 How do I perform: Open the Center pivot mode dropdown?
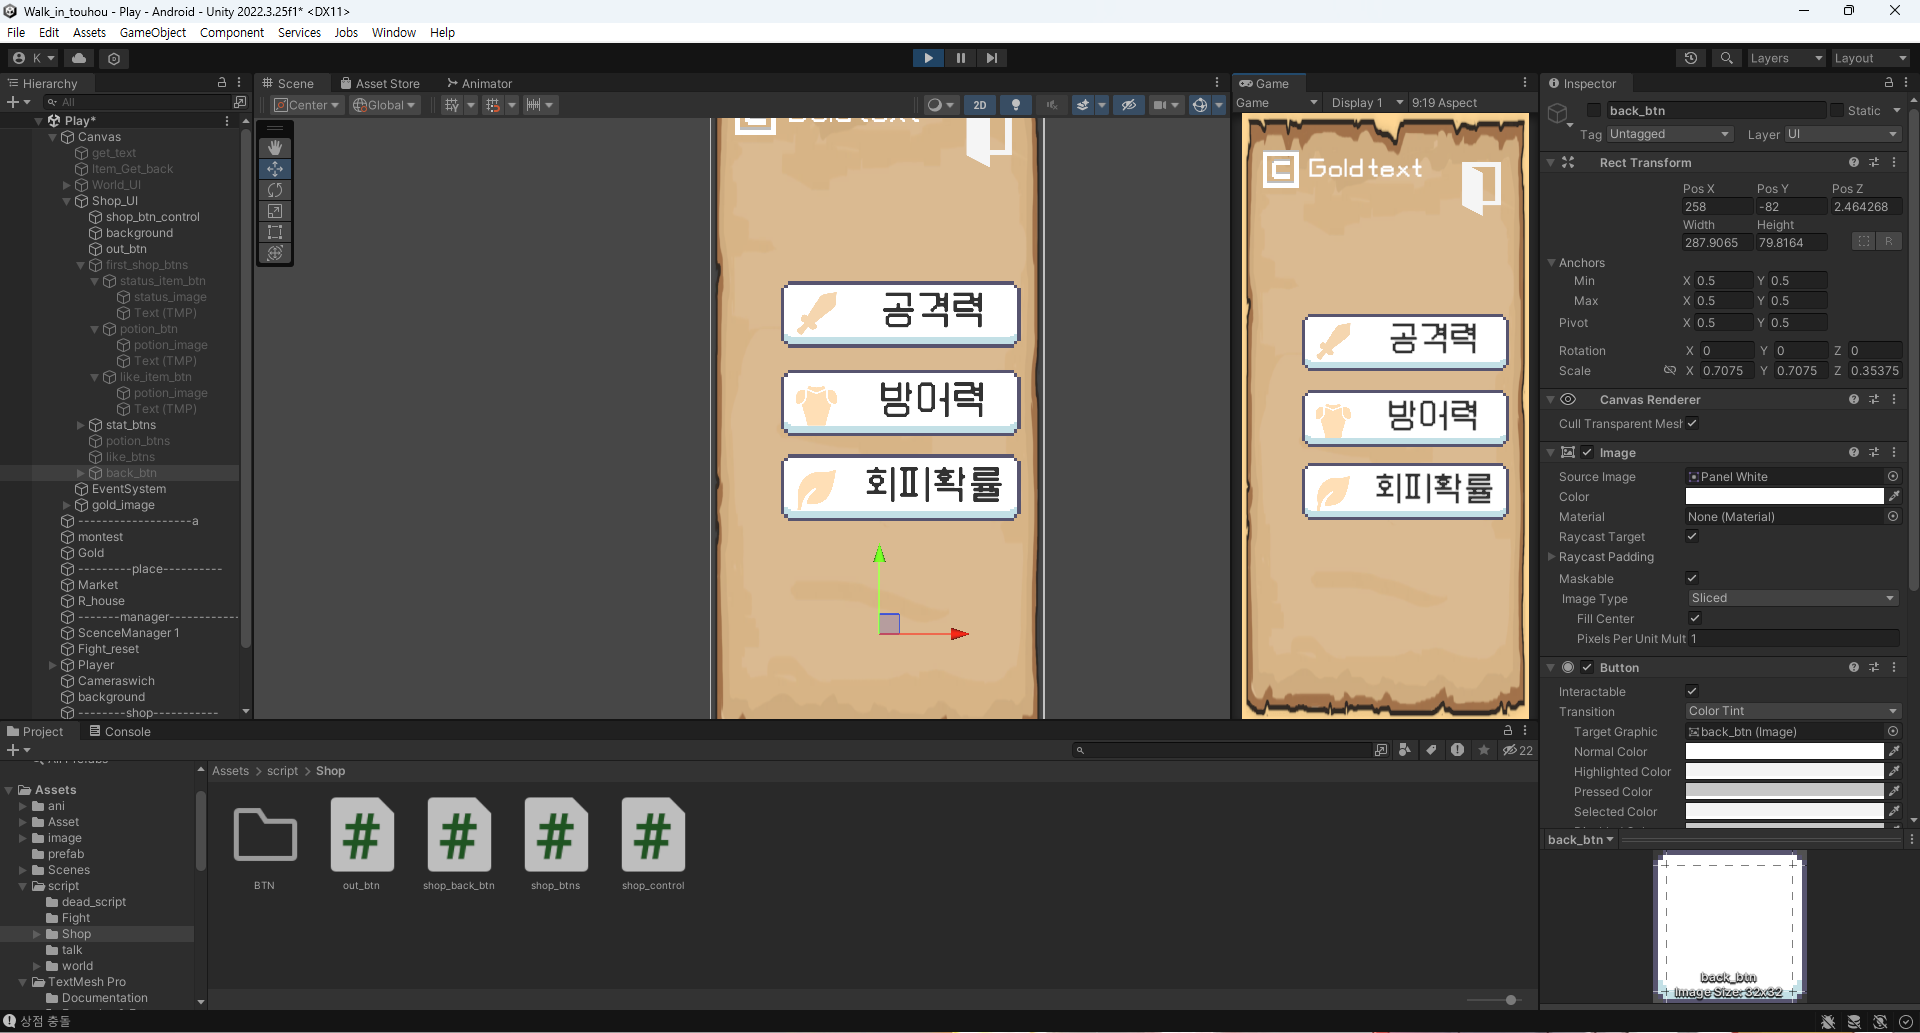307,105
